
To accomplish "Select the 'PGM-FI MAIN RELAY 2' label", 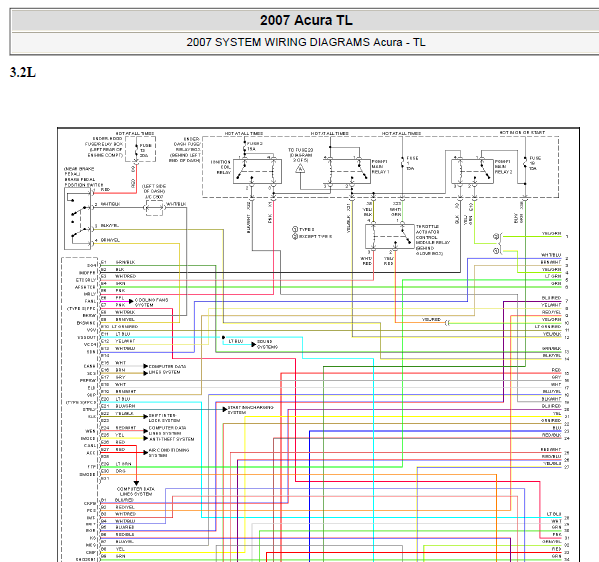I will [x=504, y=167].
